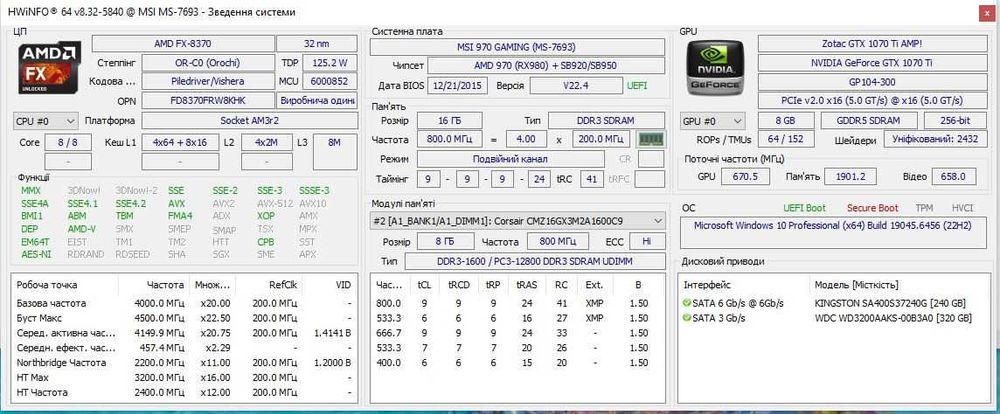Click the Подвійний канал mode field
This screenshot has height=414, width=1000.
pyautogui.click(x=510, y=159)
